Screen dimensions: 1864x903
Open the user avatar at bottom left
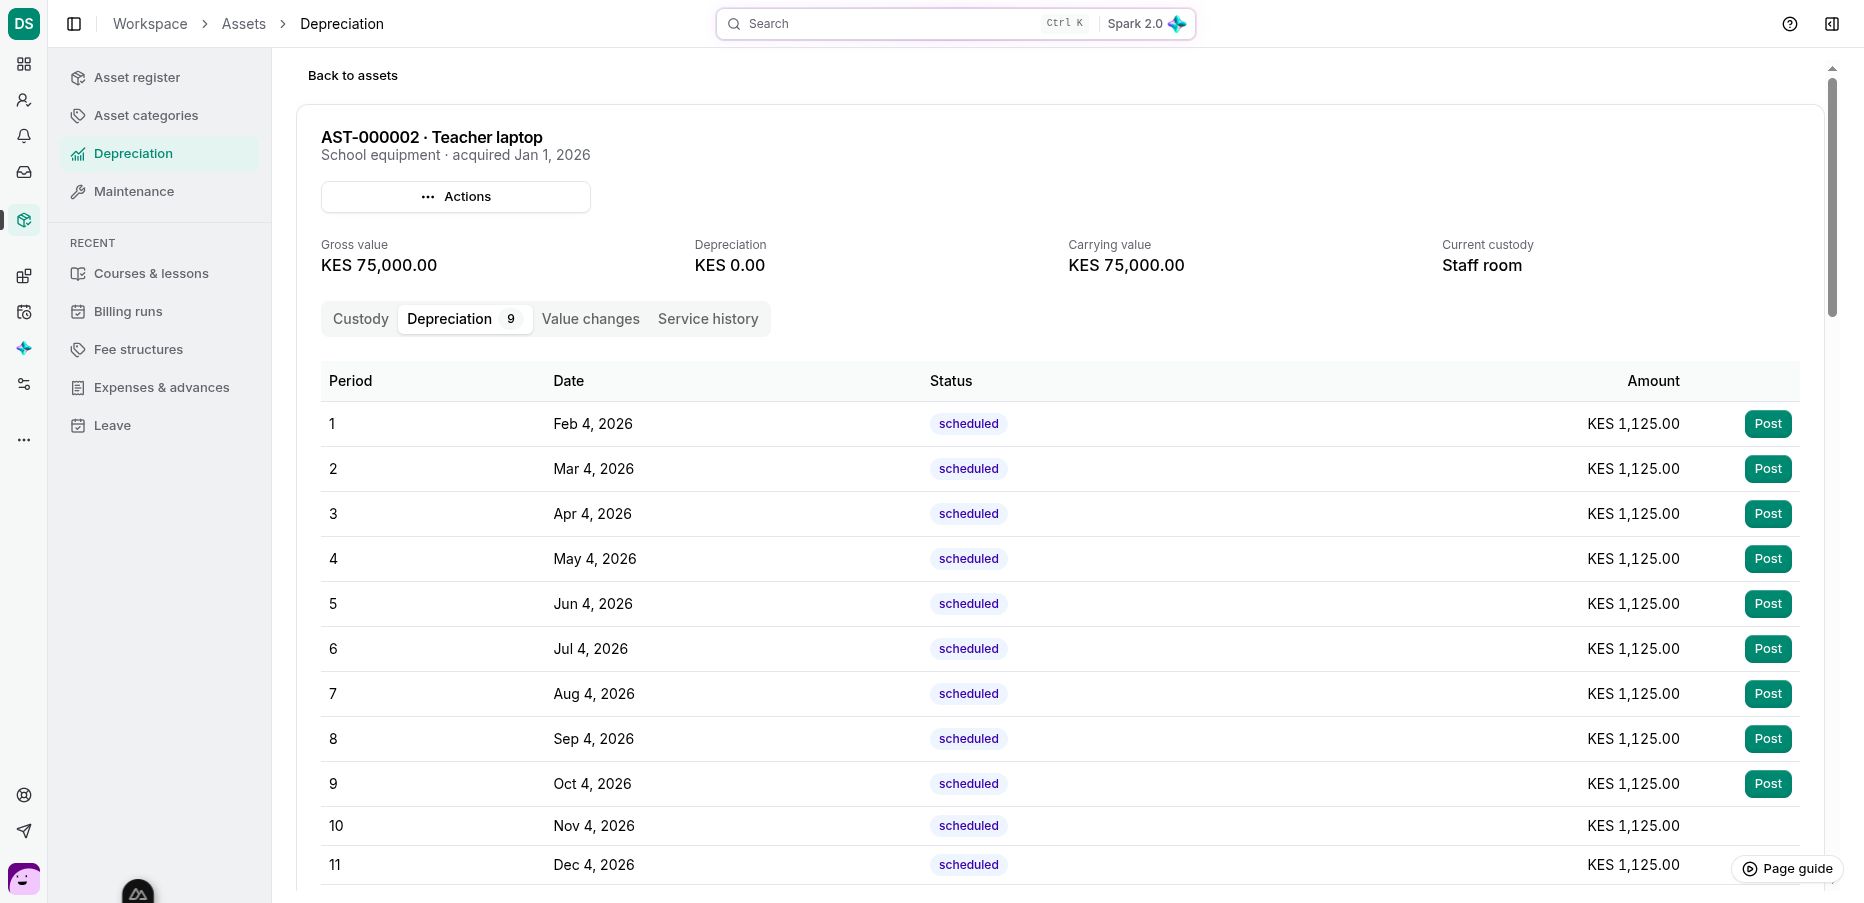click(24, 879)
